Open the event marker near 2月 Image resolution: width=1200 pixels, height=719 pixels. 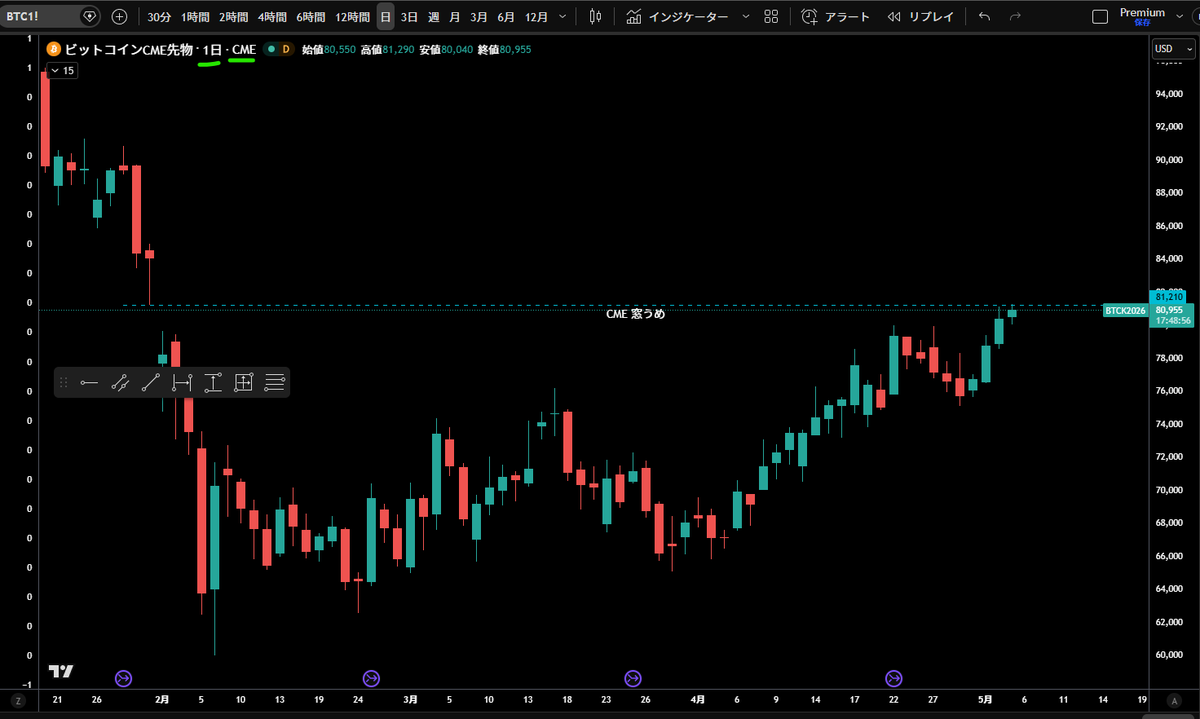[x=124, y=678]
